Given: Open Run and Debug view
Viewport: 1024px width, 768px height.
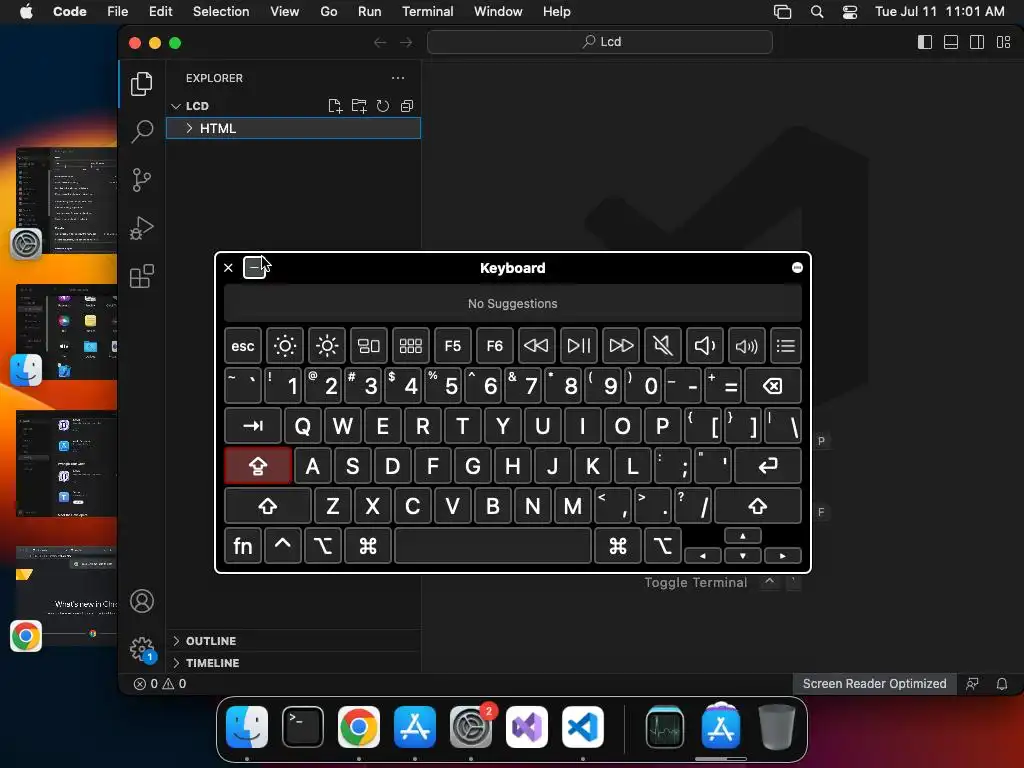Looking at the screenshot, I should (x=142, y=228).
